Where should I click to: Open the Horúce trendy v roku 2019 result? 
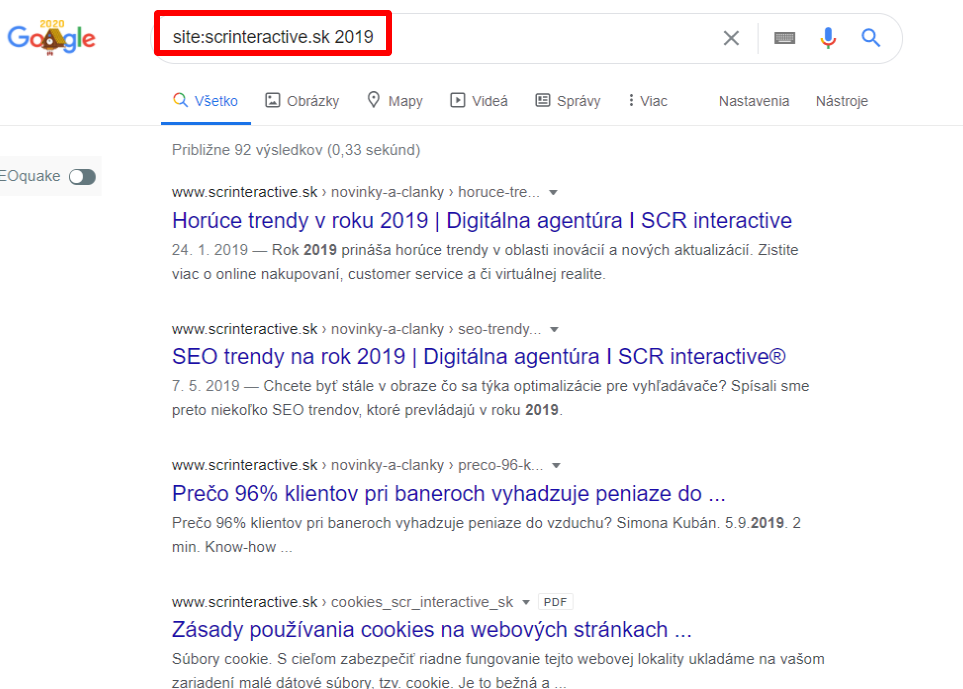482,220
